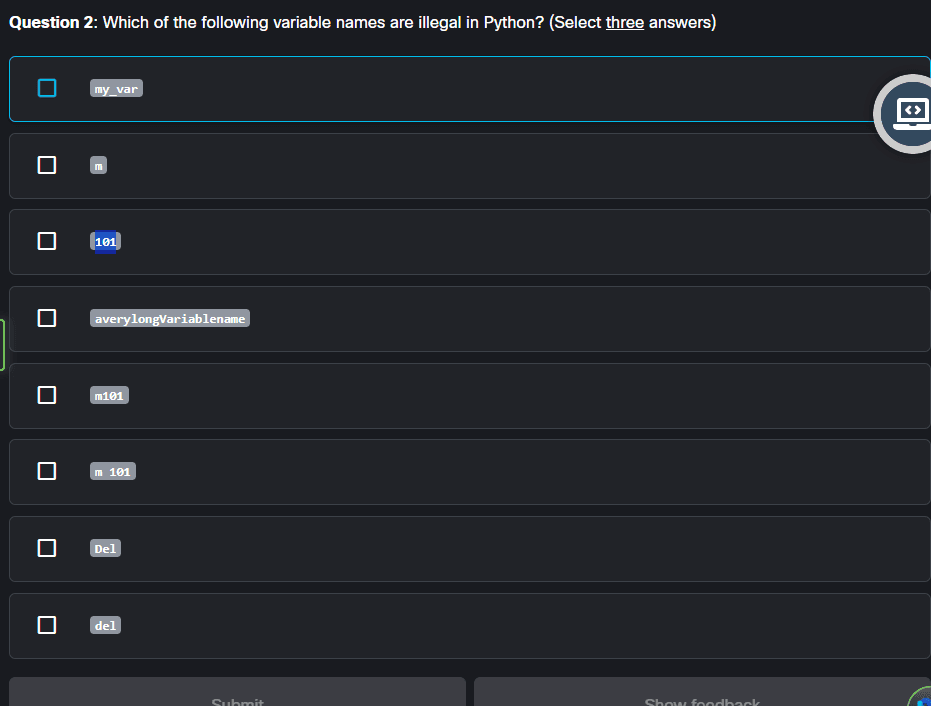The image size is (931, 706).
Task: Select the "Del" answer checkbox
Action: (46, 548)
